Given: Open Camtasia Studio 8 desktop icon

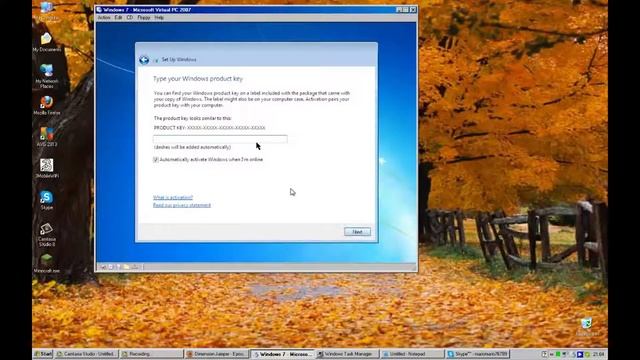Looking at the screenshot, I should [x=47, y=234].
